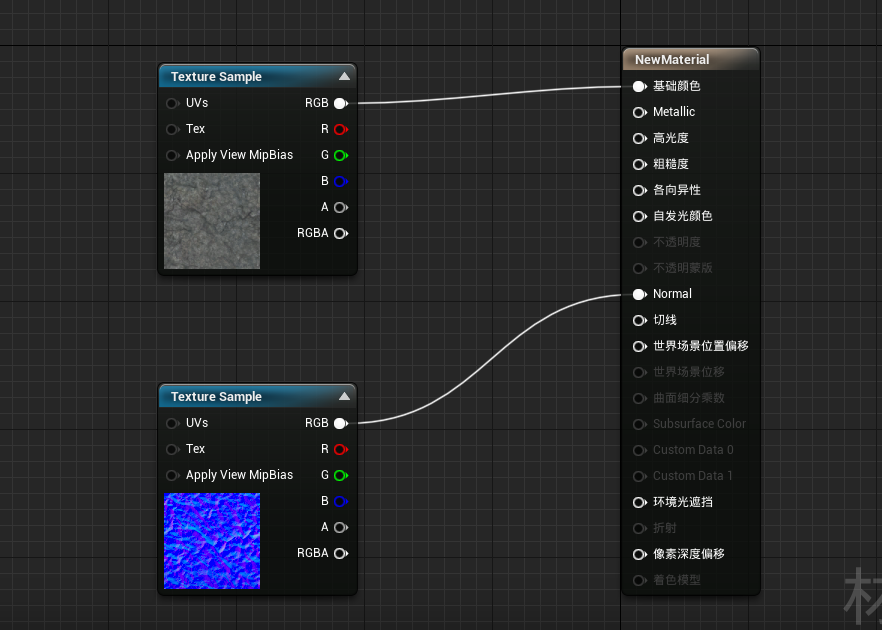Click the disabled 着色模型 pin
Screen dimensions: 882x630
(x=640, y=580)
